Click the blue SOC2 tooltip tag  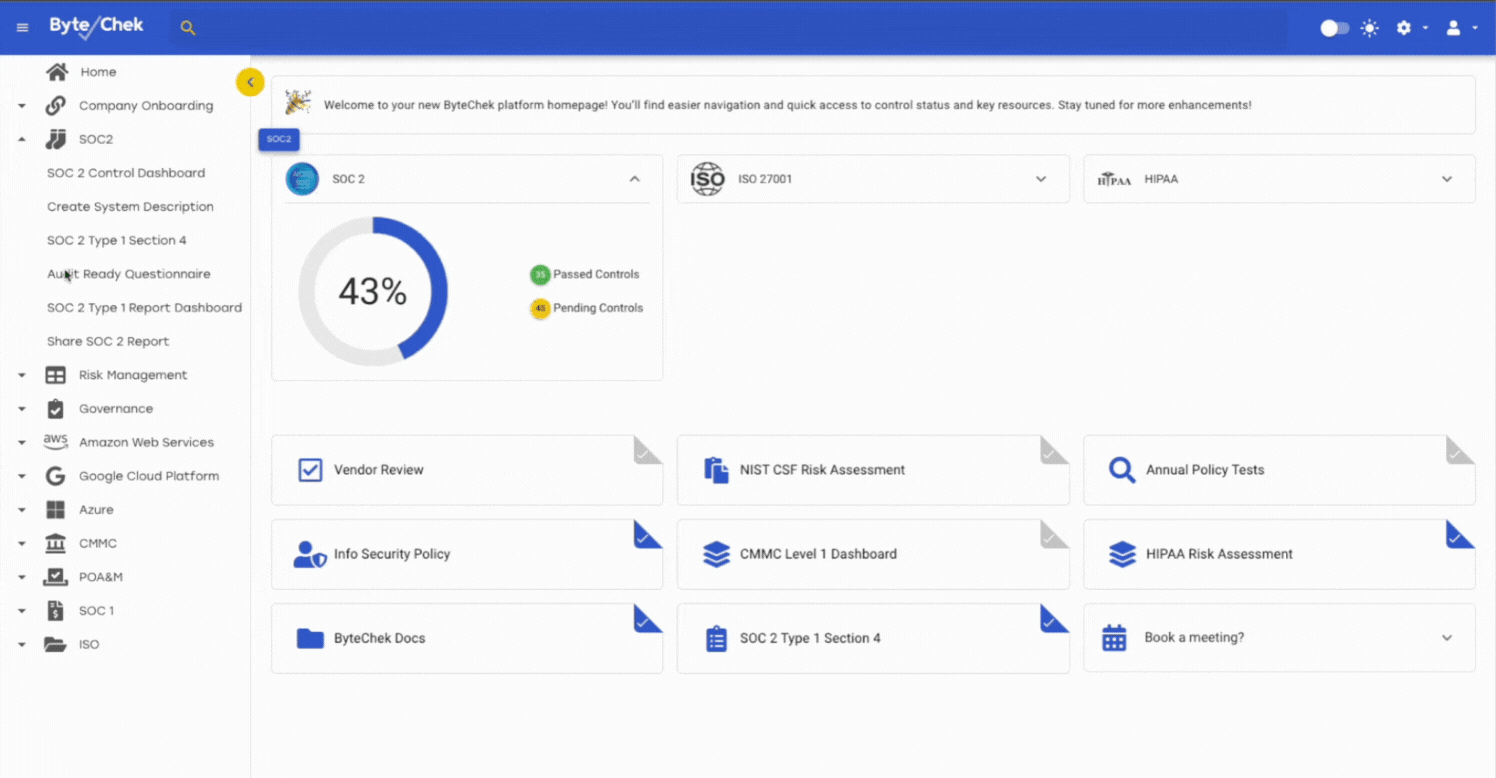[279, 140]
